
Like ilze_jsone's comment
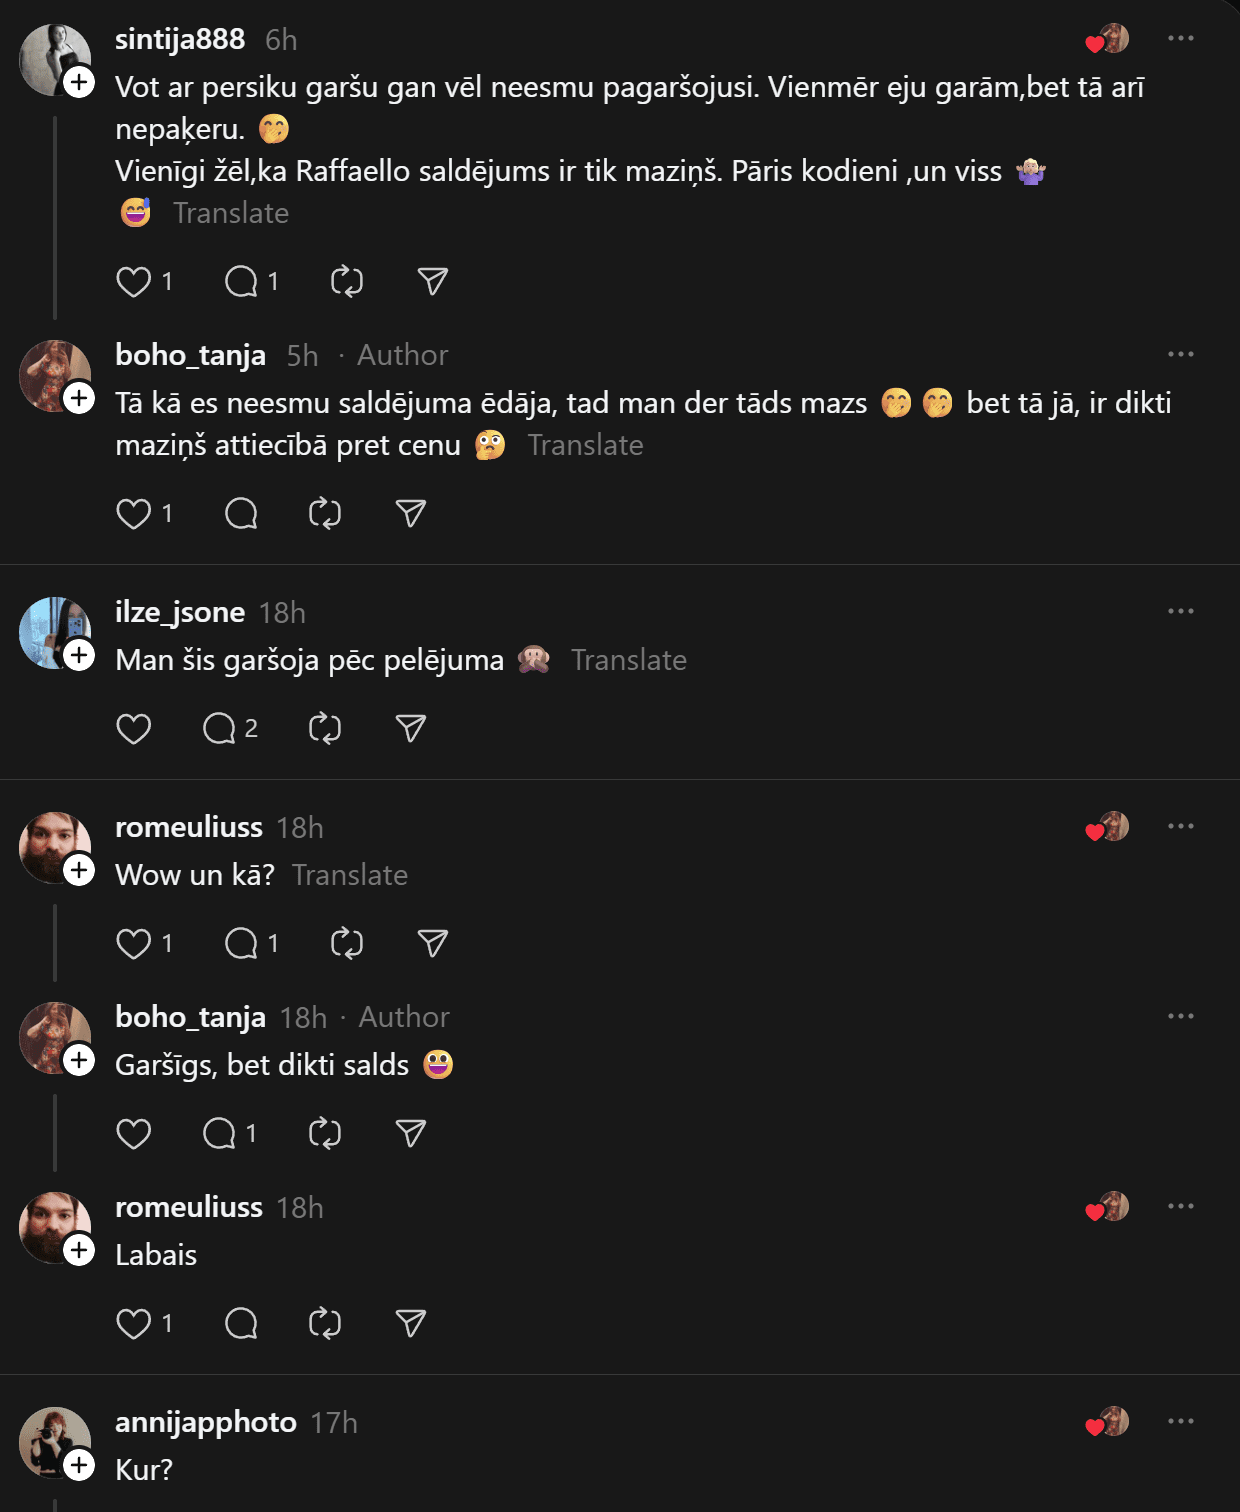[134, 729]
